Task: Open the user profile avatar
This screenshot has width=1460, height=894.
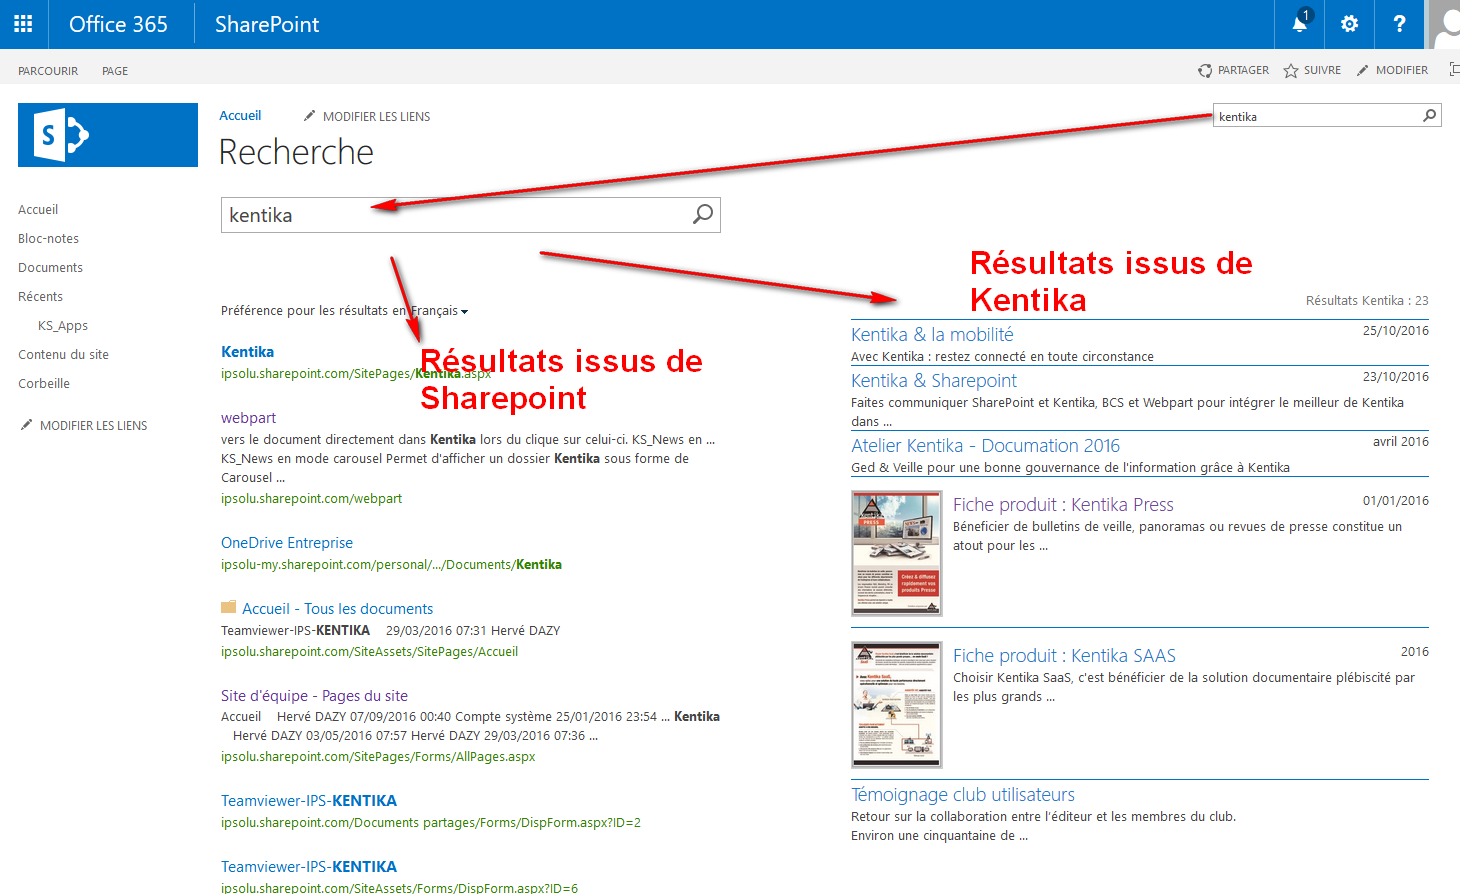Action: click(1443, 24)
